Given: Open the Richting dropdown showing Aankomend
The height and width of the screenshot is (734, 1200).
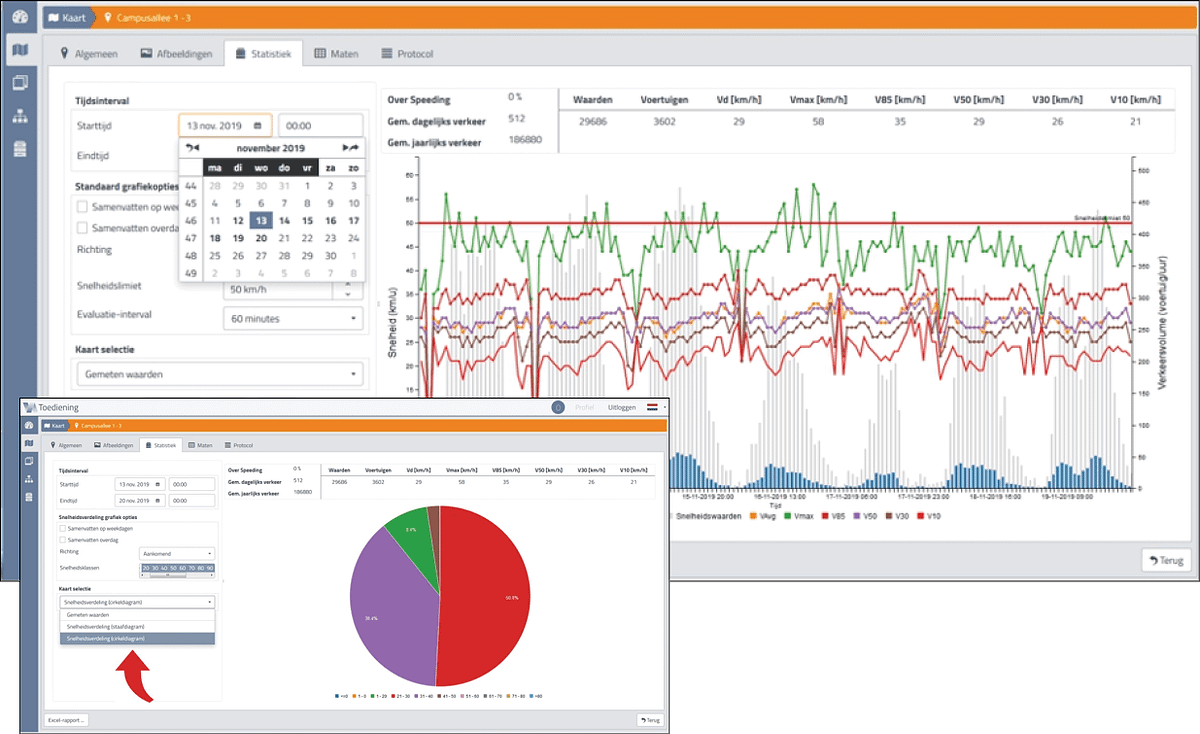Looking at the screenshot, I should (176, 552).
